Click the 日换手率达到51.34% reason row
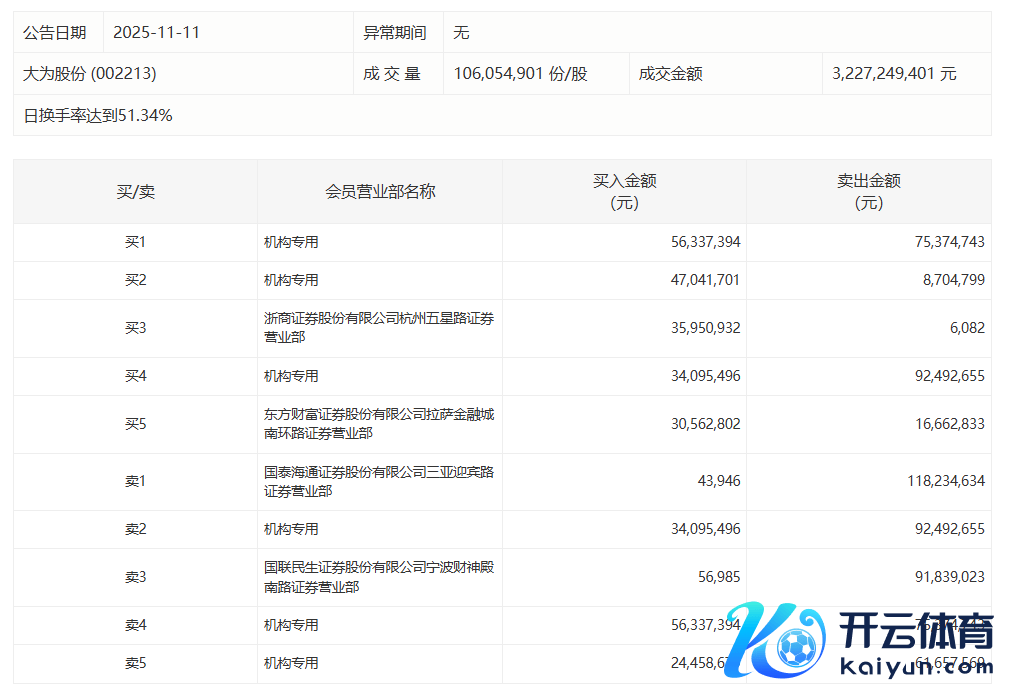1009x700 pixels. click(98, 115)
